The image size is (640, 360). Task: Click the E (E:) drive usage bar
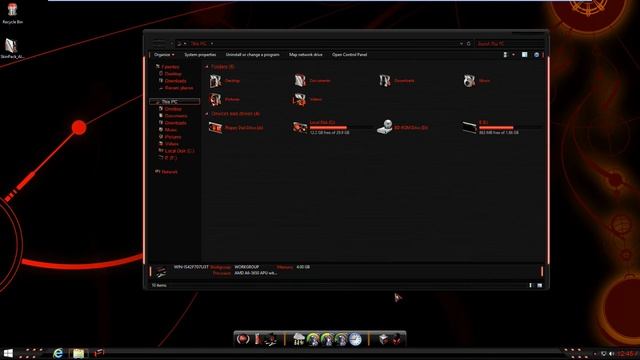(510, 128)
